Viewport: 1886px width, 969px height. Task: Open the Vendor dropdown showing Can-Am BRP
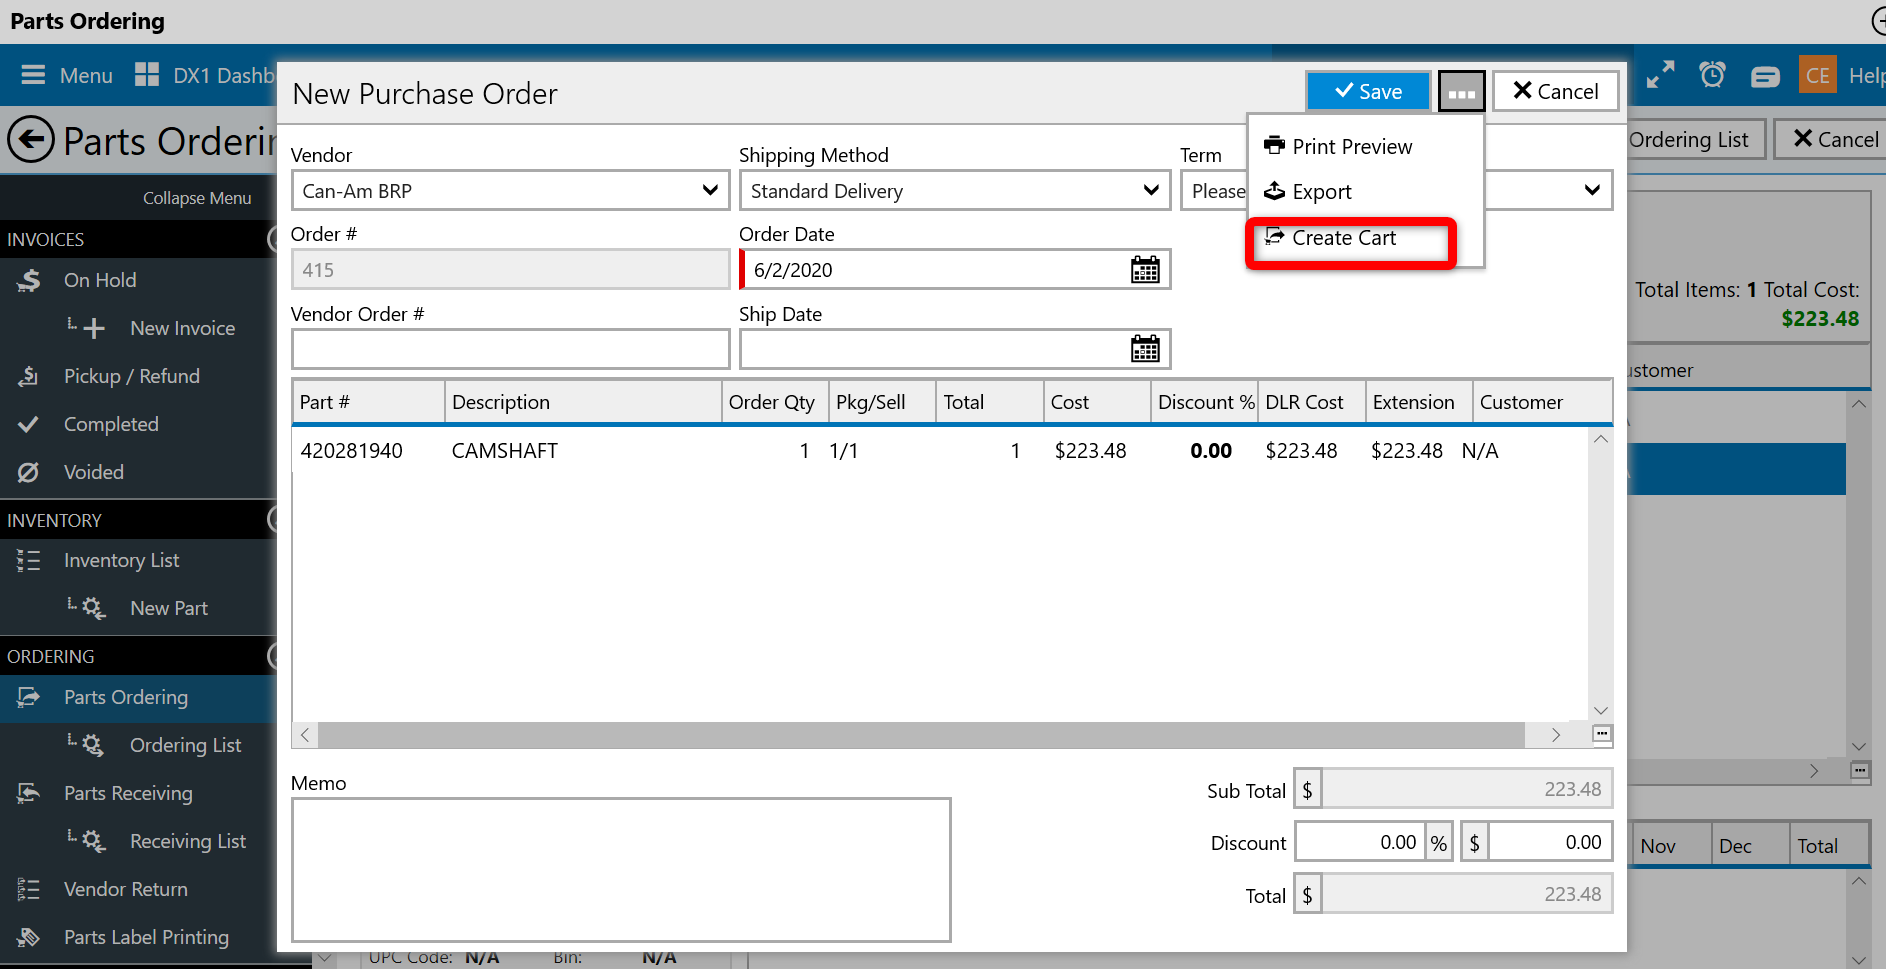510,190
